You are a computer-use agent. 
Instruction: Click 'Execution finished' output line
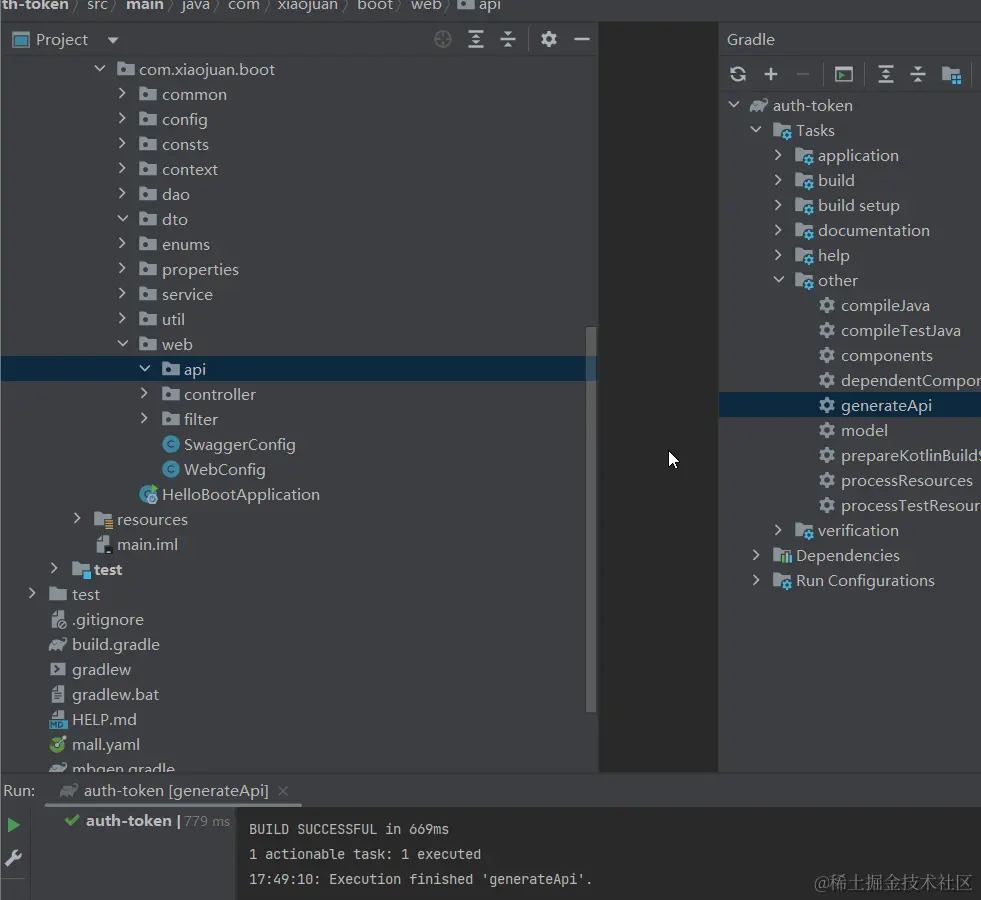tap(420, 879)
